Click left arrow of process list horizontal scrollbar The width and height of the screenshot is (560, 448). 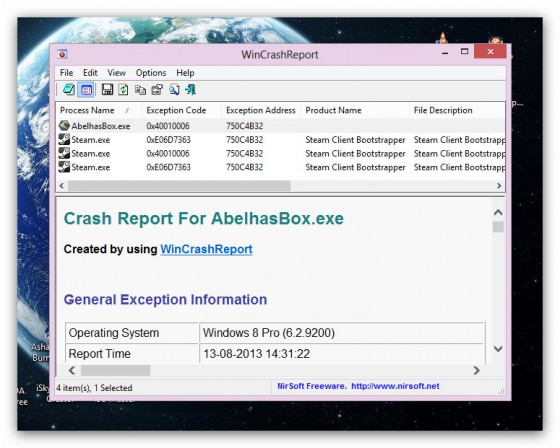tap(62, 185)
